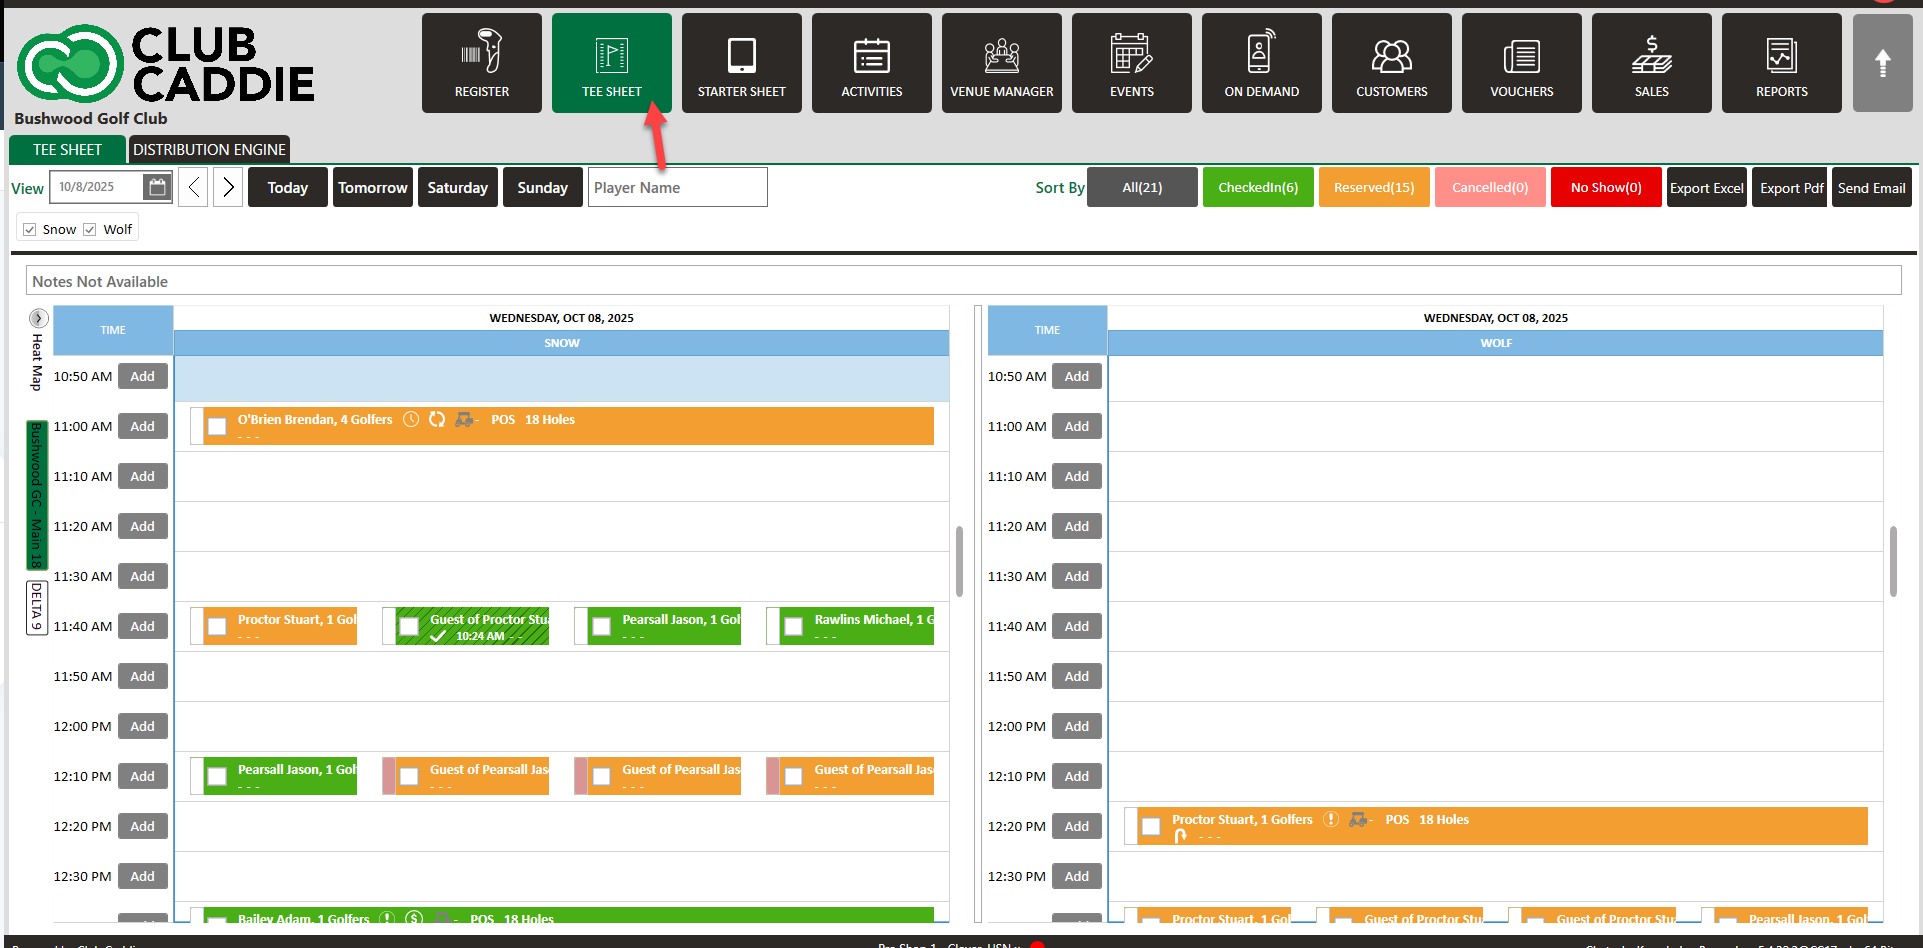Expand the Heat Map side panel
Screen dimensions: 1923x948
tap(38, 319)
